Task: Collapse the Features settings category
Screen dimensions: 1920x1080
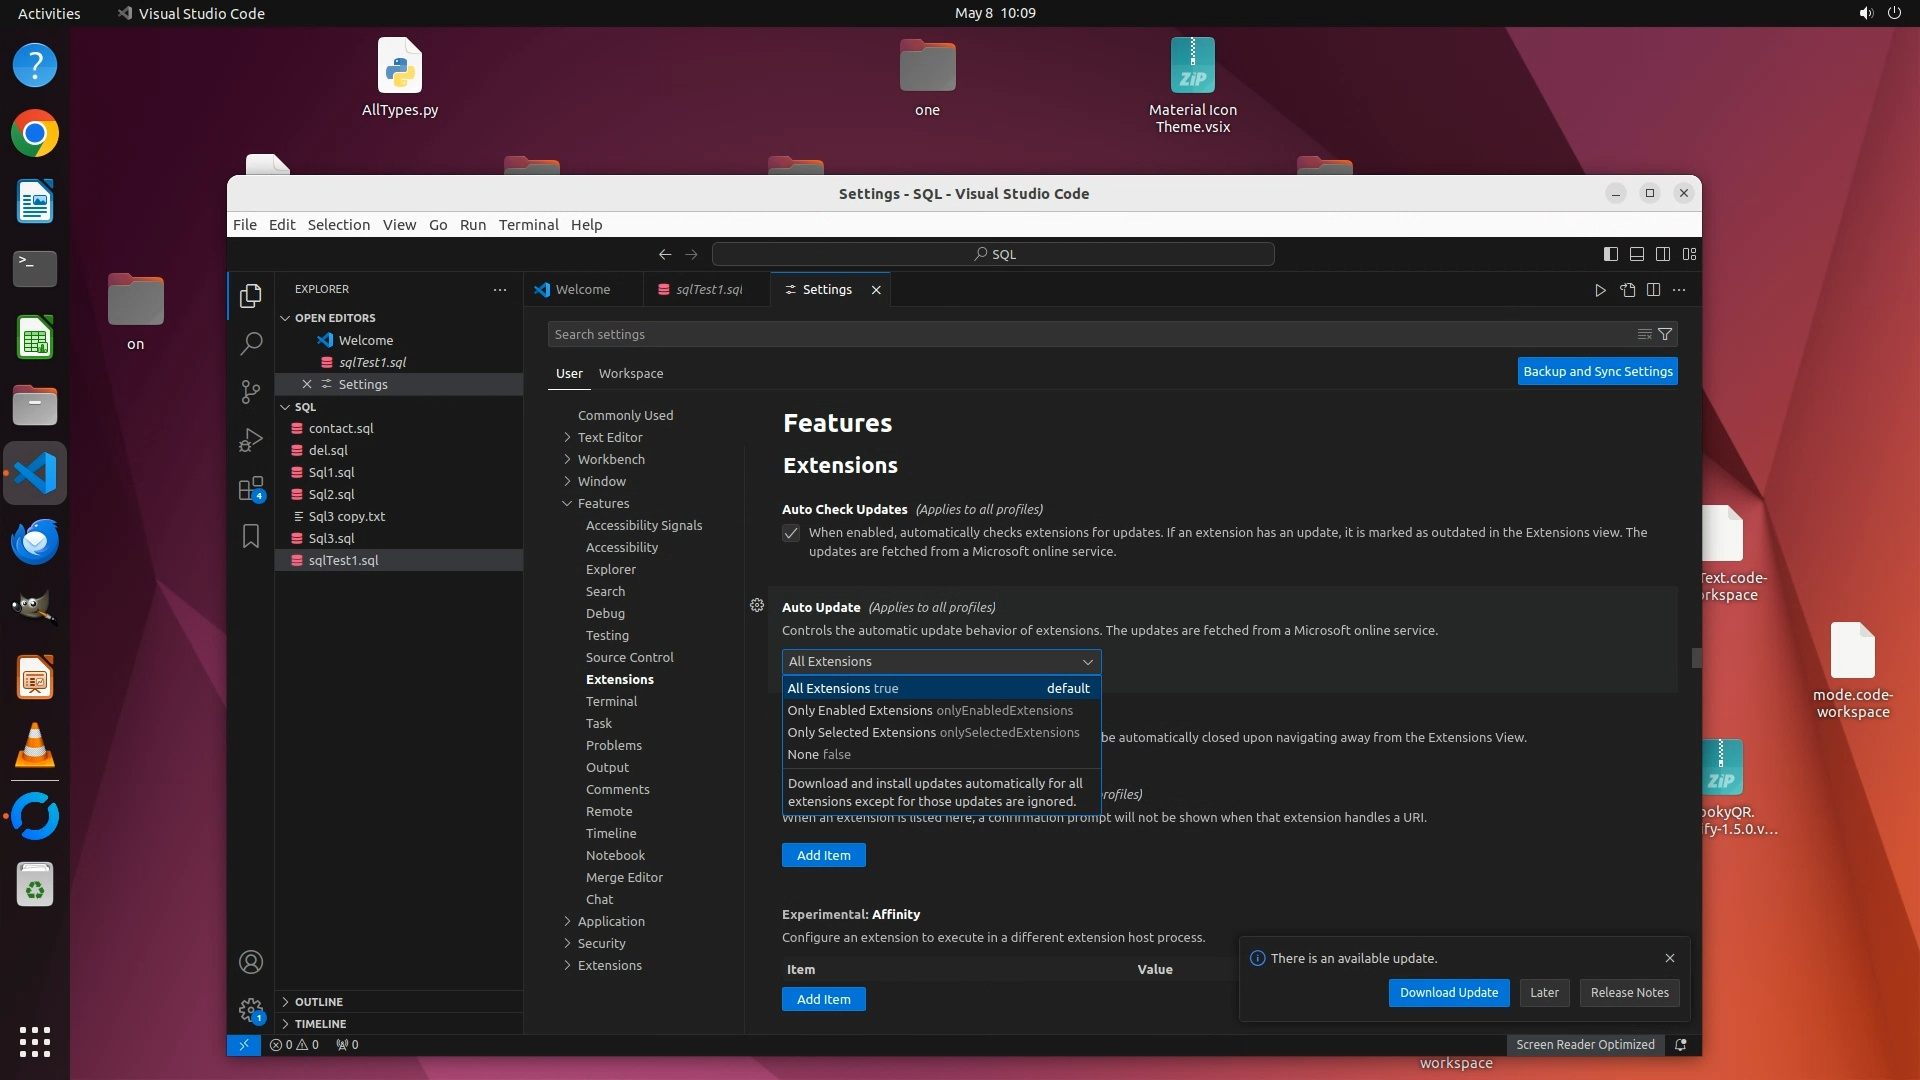Action: click(x=603, y=503)
